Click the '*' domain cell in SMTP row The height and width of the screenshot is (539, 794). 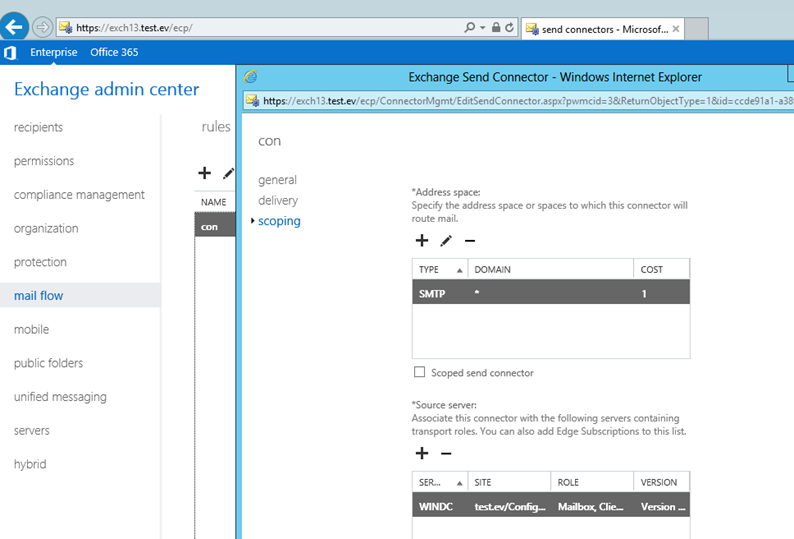coord(477,293)
